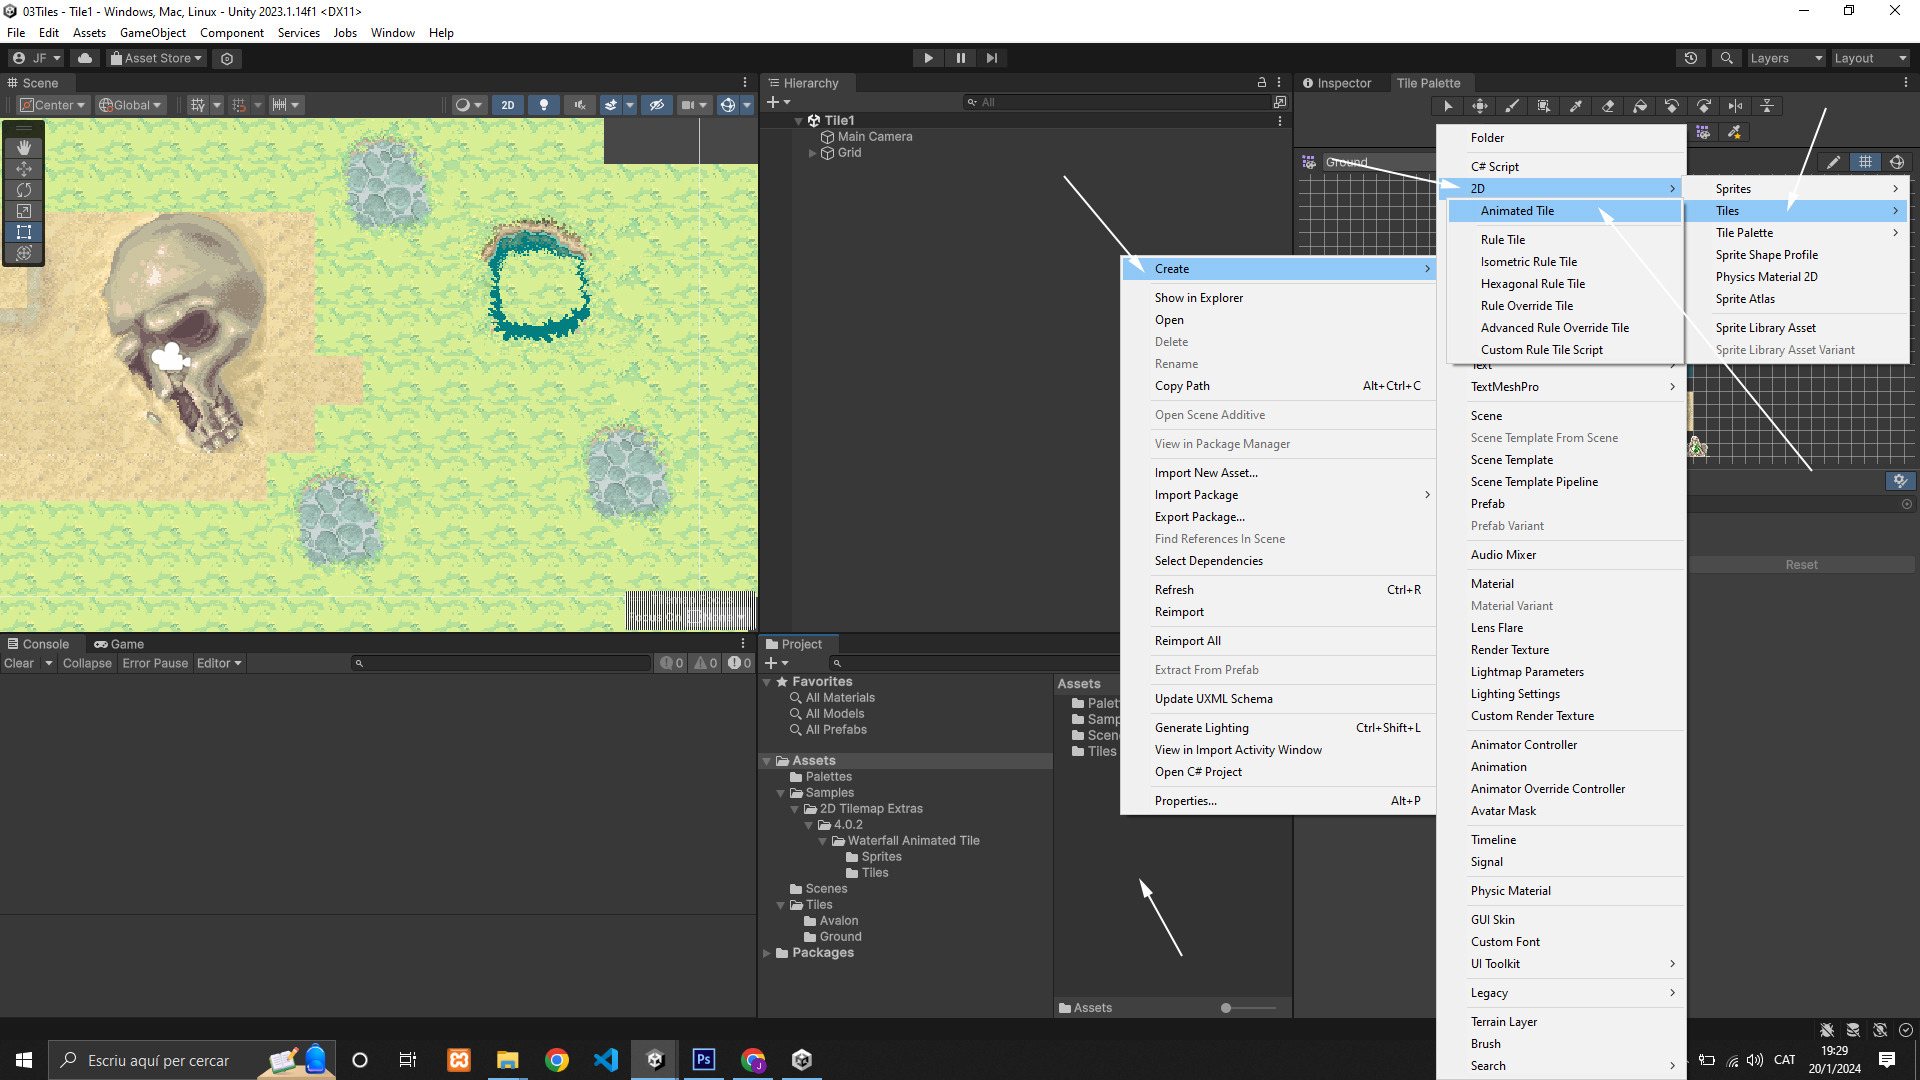
Task: Click the Clear button in Console
Action: [19, 663]
